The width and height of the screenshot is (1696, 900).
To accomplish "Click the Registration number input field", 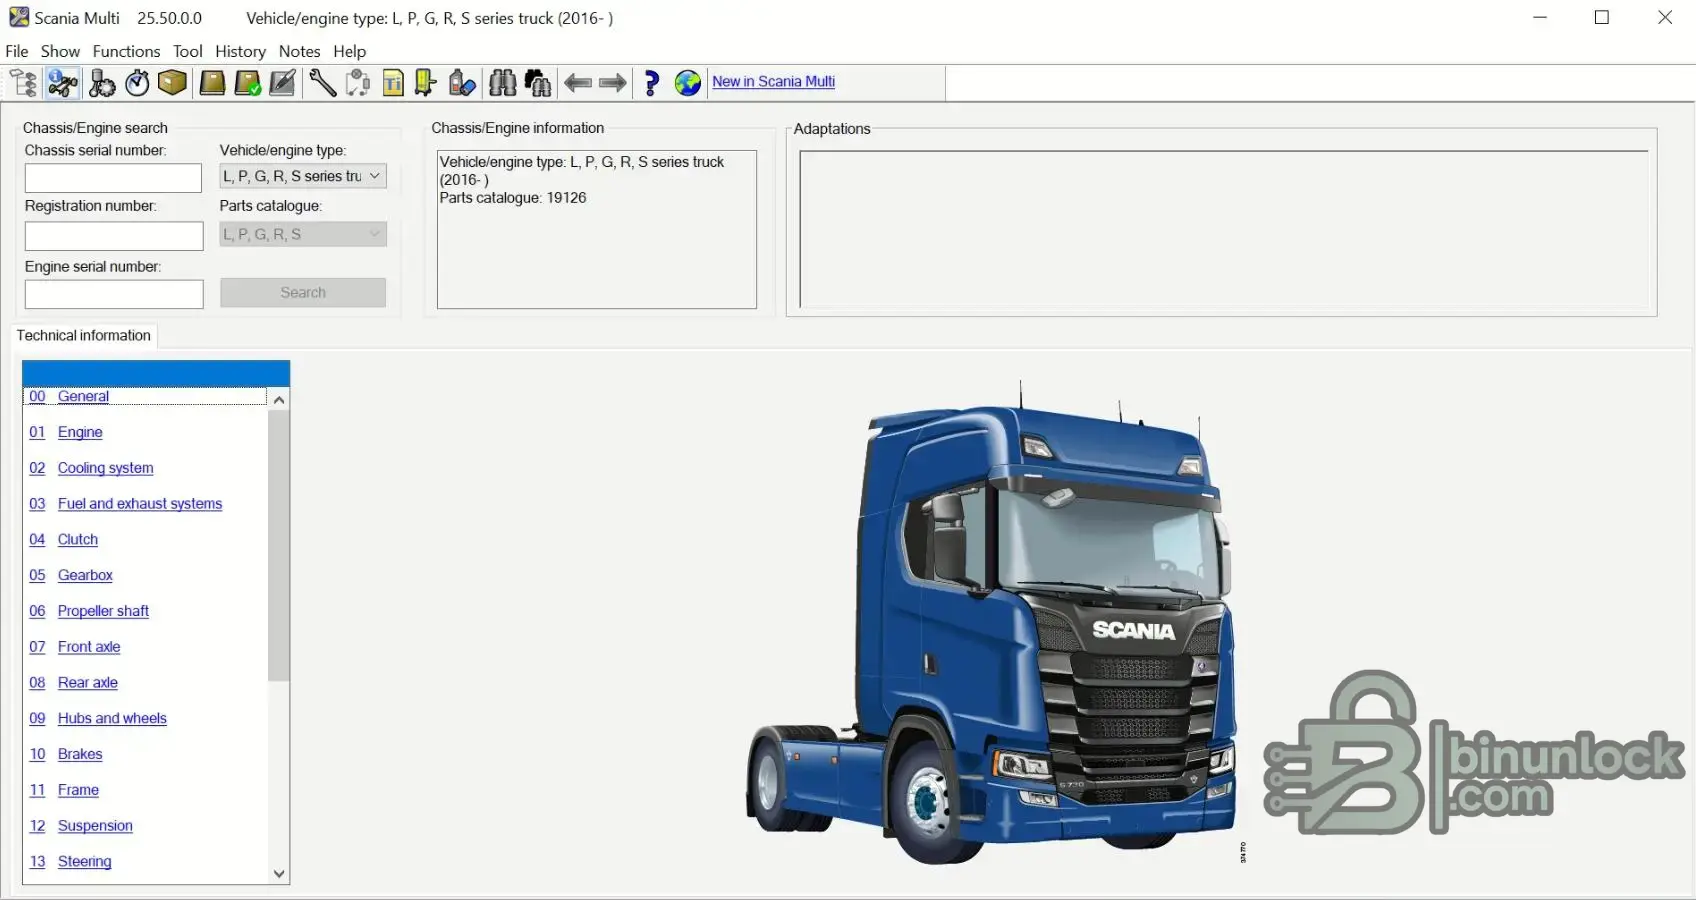I will [x=114, y=236].
